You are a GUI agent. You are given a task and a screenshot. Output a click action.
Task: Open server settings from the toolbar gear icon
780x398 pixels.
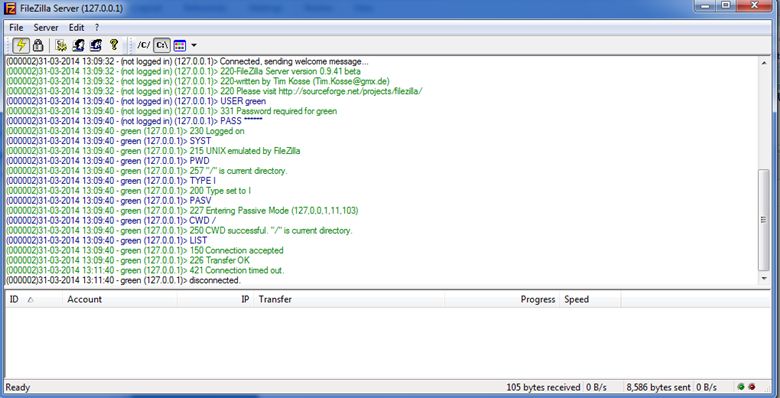pyautogui.click(x=61, y=45)
